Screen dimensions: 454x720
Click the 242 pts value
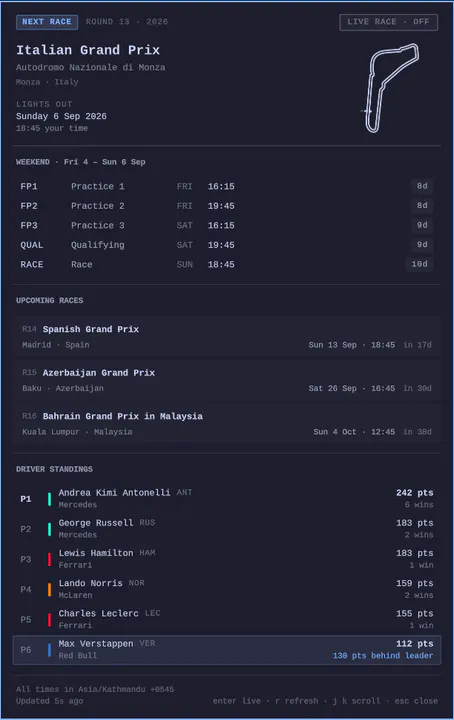[x=415, y=493]
